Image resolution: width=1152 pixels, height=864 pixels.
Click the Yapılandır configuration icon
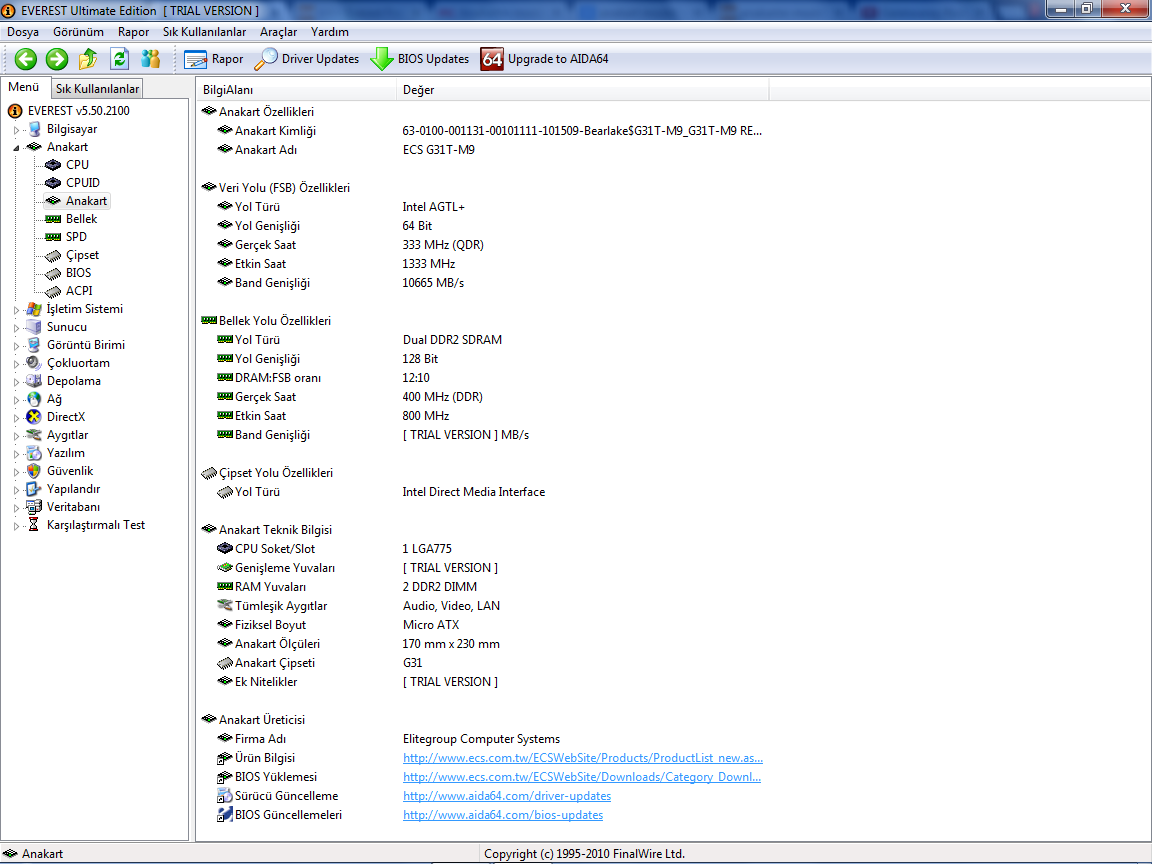34,489
